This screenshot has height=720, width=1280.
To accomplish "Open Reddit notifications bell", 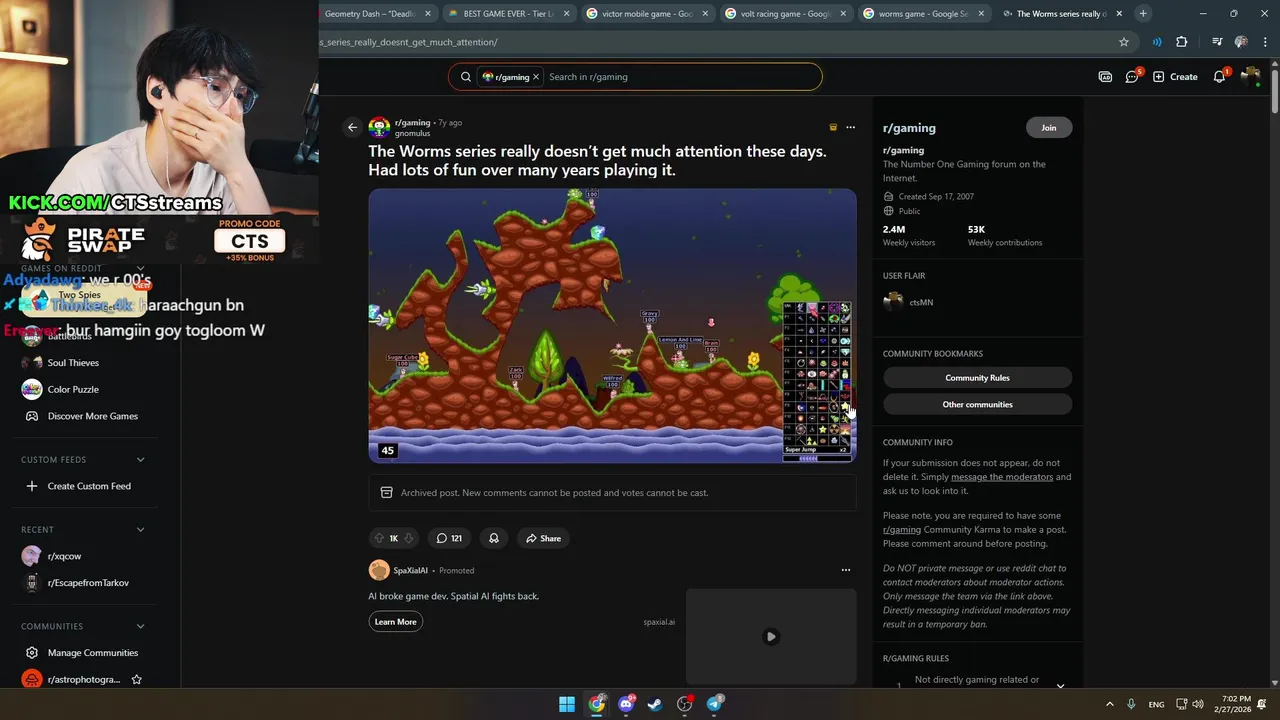I will [x=1220, y=76].
